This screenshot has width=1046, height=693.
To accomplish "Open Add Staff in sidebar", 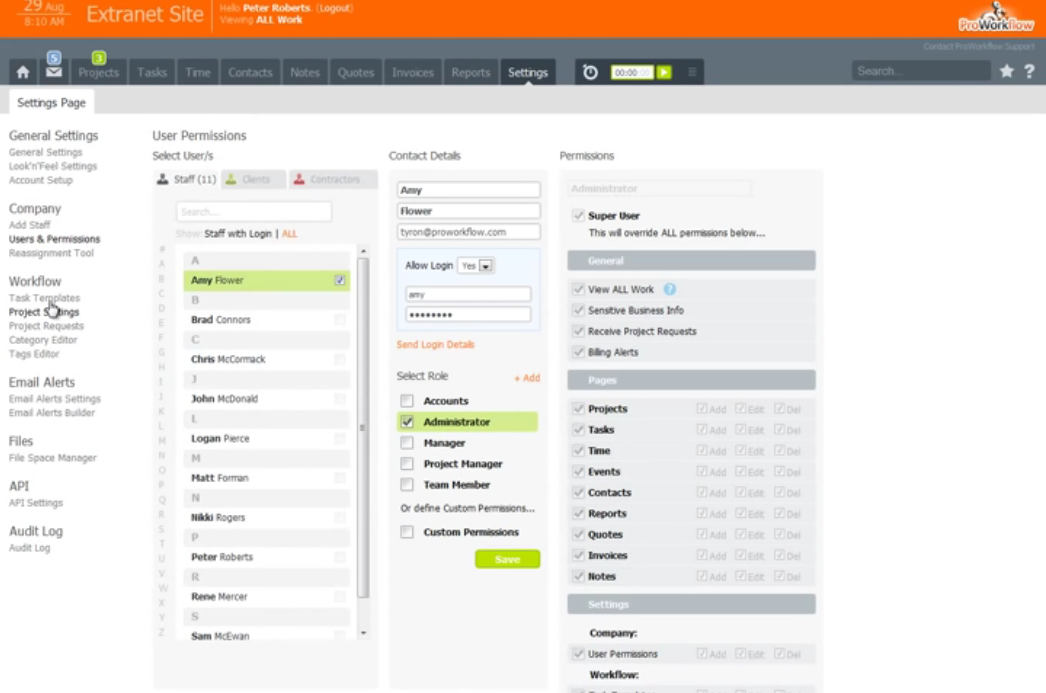I will [29, 225].
